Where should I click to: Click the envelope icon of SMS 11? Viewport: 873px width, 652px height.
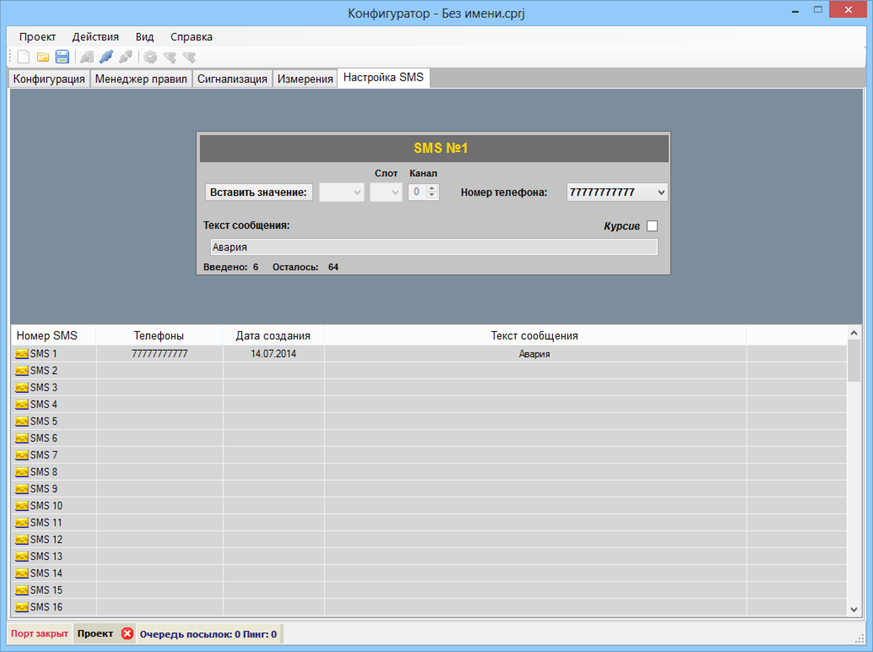[x=22, y=523]
